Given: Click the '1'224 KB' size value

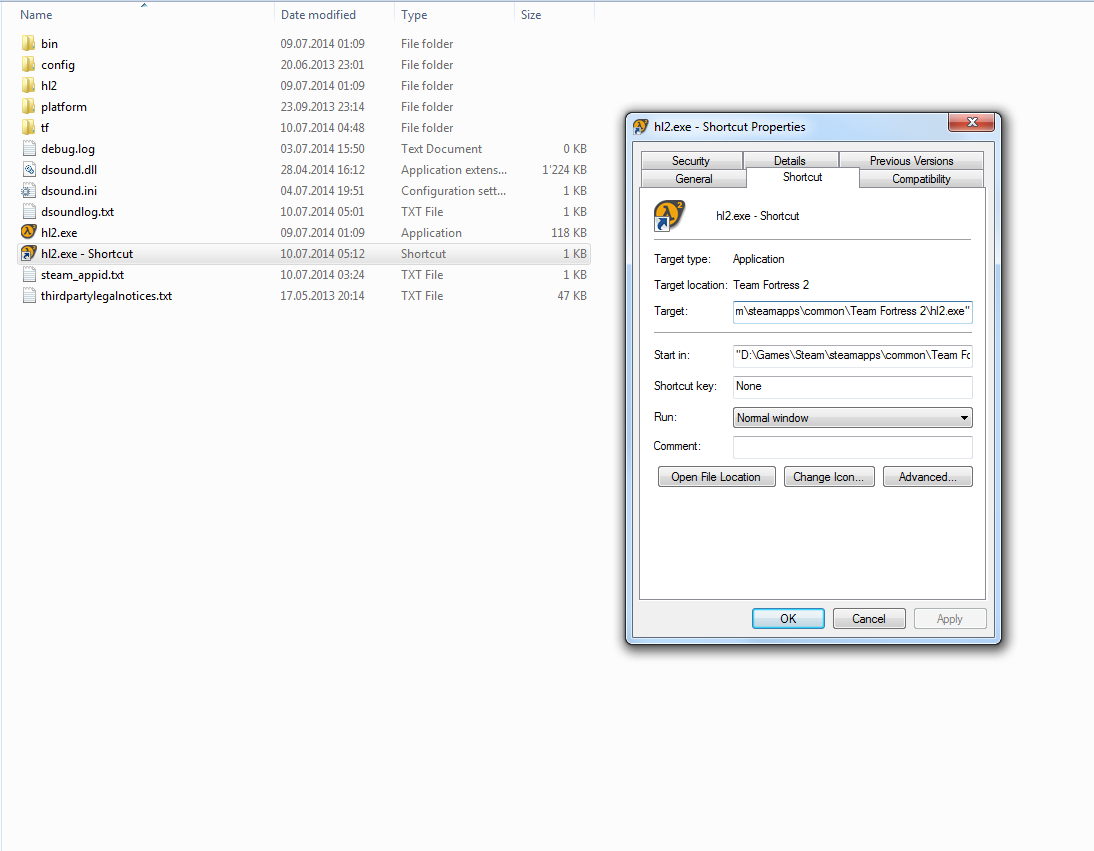Looking at the screenshot, I should tap(564, 170).
